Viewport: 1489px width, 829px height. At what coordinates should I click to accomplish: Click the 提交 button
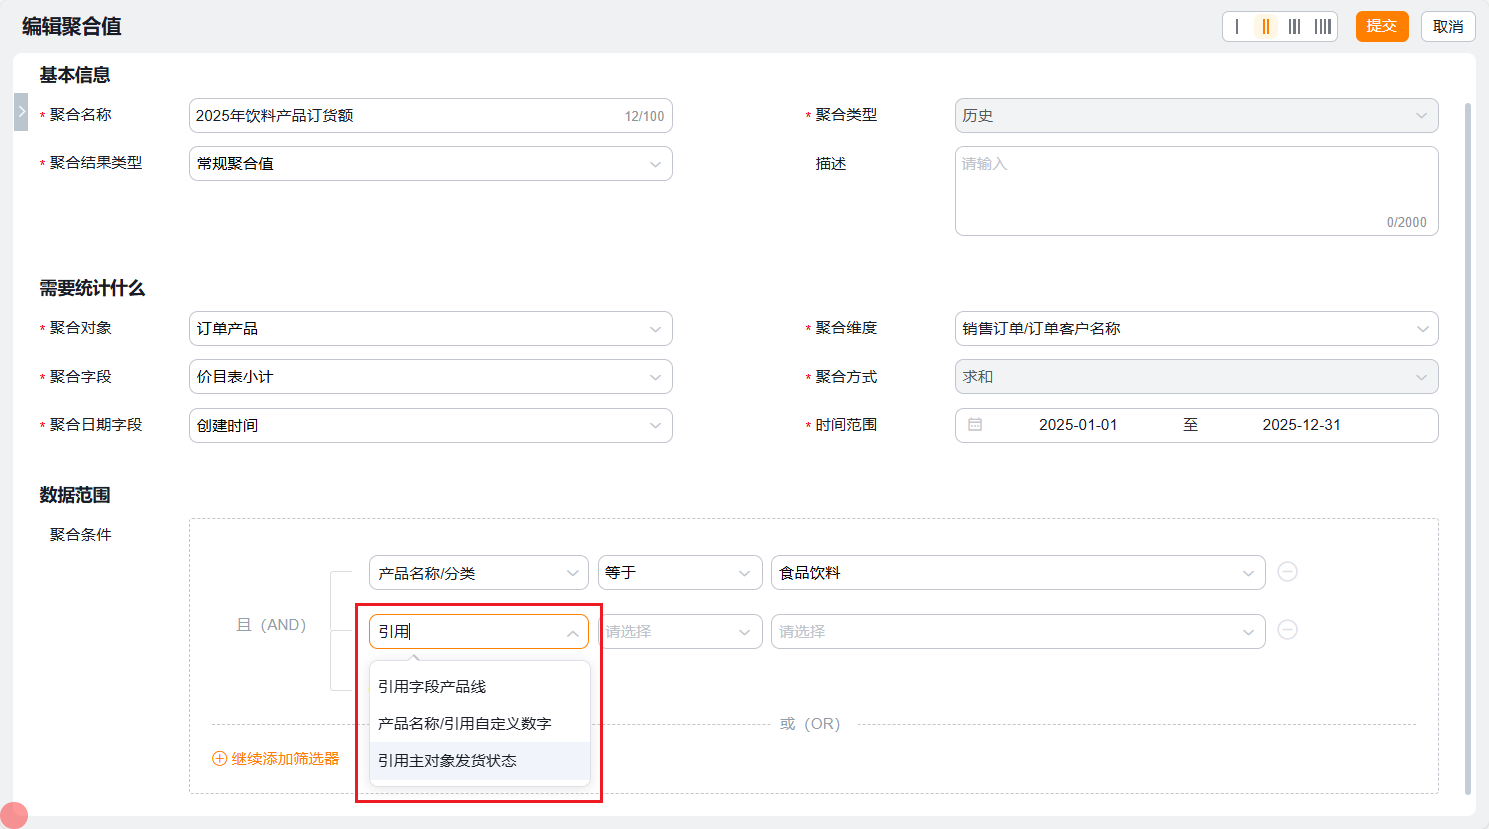(1381, 27)
